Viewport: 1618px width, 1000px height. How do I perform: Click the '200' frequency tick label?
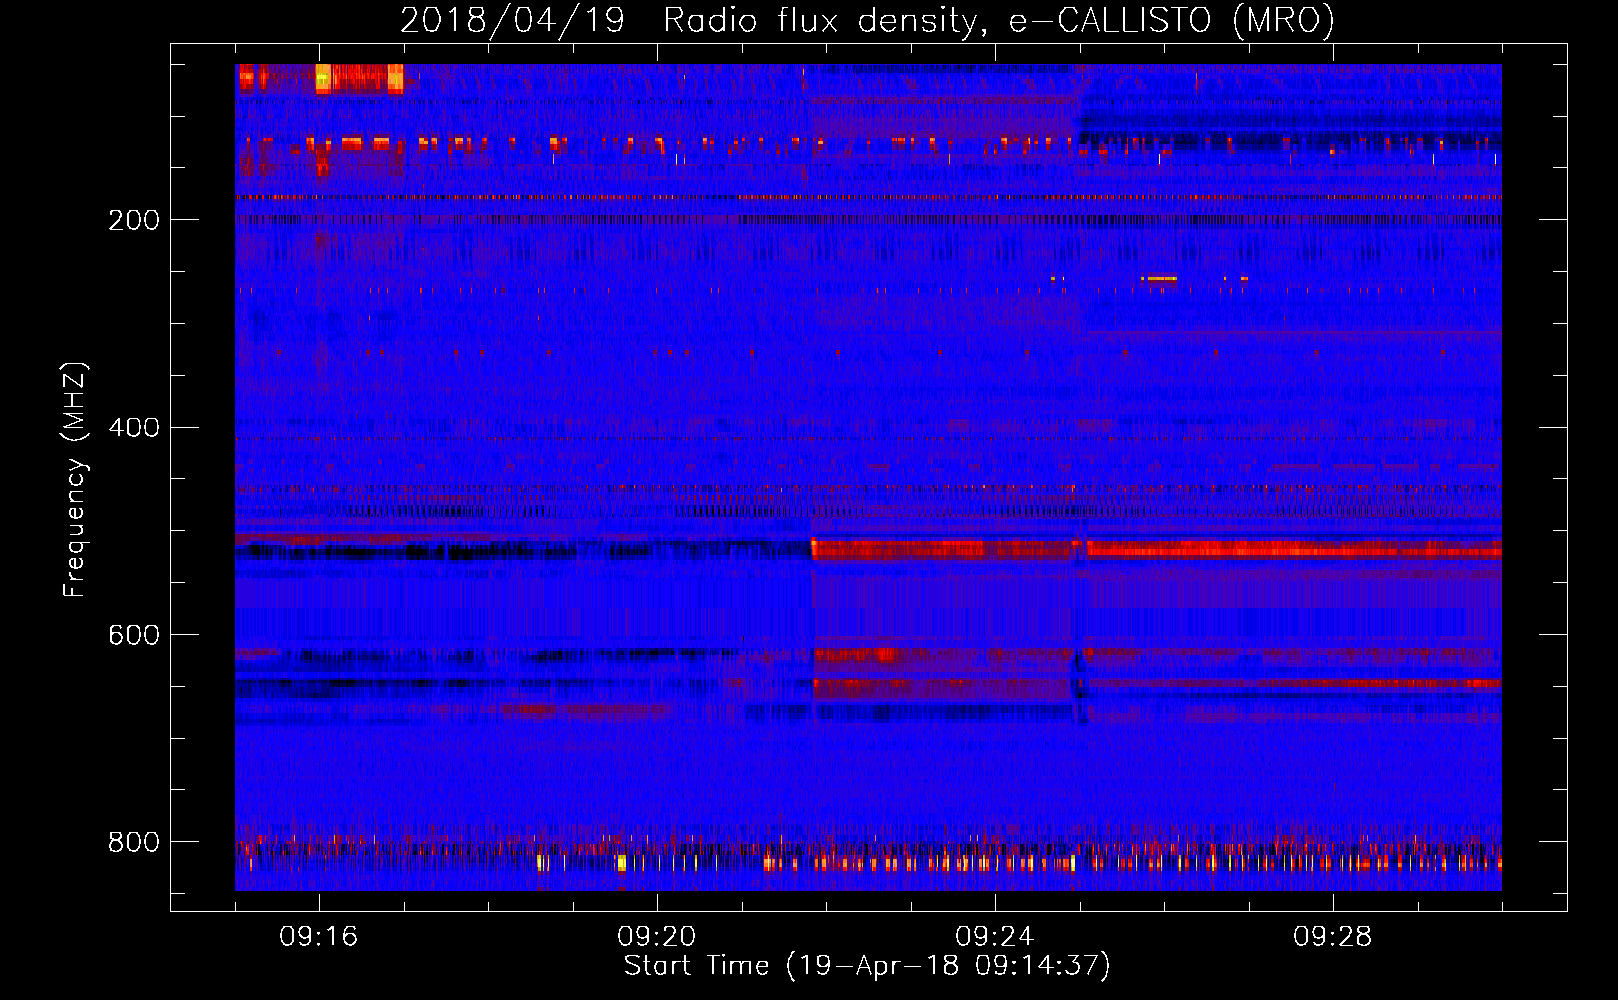134,220
